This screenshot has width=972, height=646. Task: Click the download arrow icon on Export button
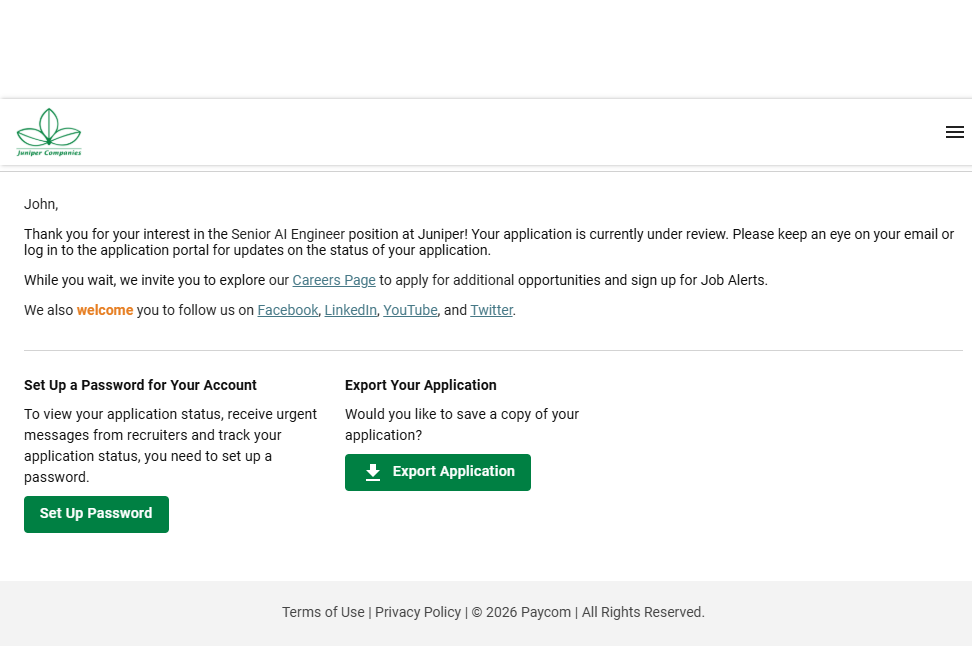point(373,472)
